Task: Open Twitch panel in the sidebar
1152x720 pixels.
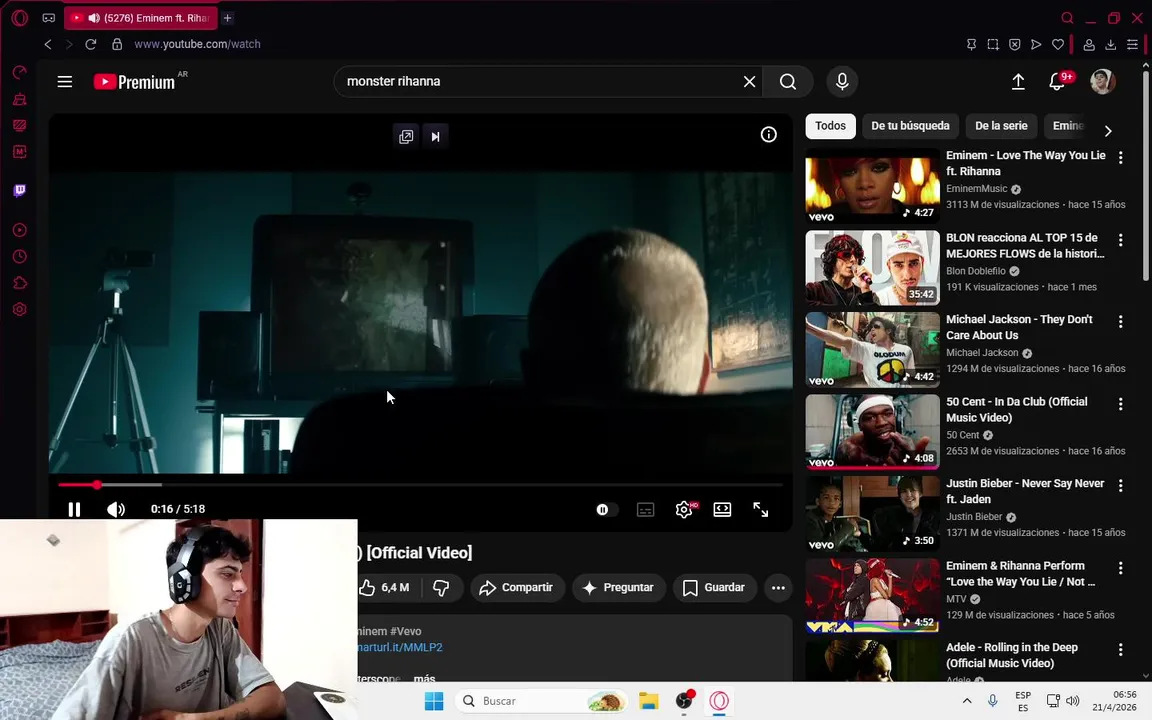Action: point(20,190)
